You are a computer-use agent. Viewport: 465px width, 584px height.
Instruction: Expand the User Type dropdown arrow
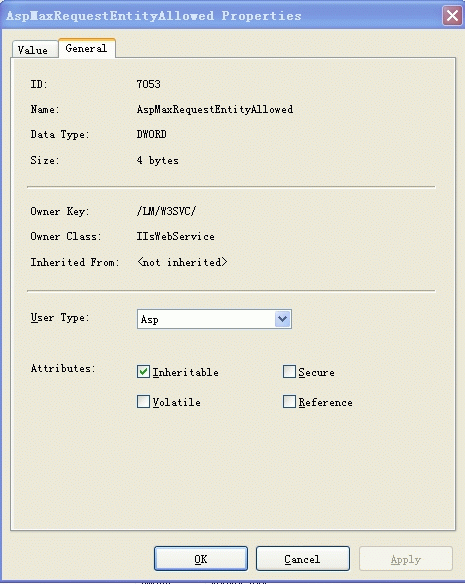click(x=282, y=319)
